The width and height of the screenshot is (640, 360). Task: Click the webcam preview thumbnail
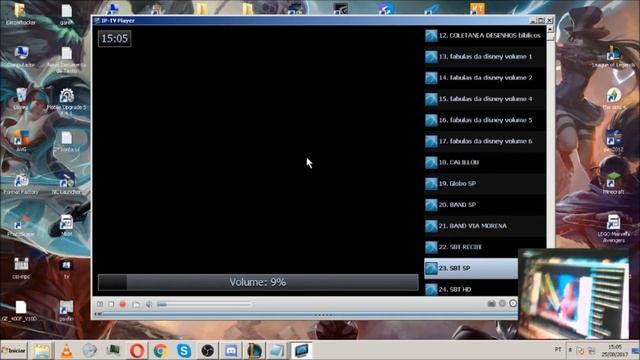[x=573, y=293]
